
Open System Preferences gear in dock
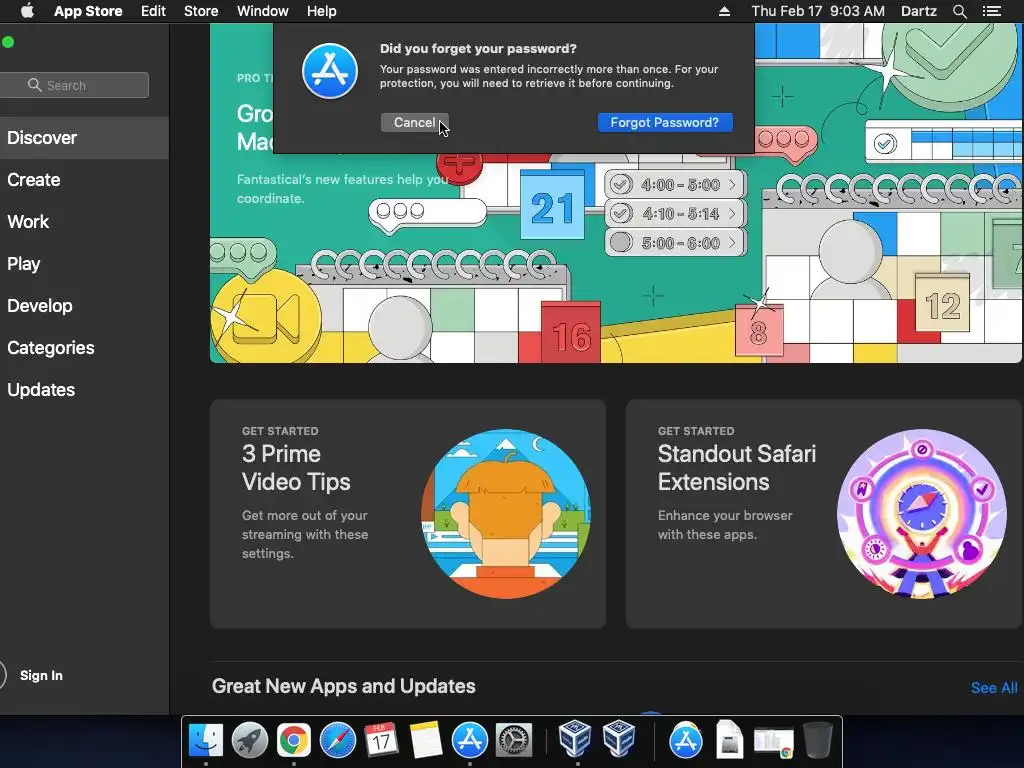[514, 741]
